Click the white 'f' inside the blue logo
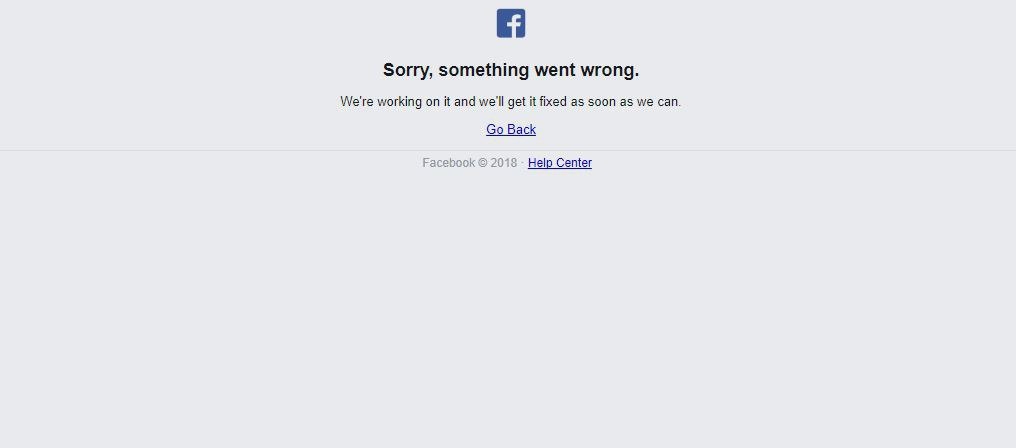 click(x=514, y=25)
